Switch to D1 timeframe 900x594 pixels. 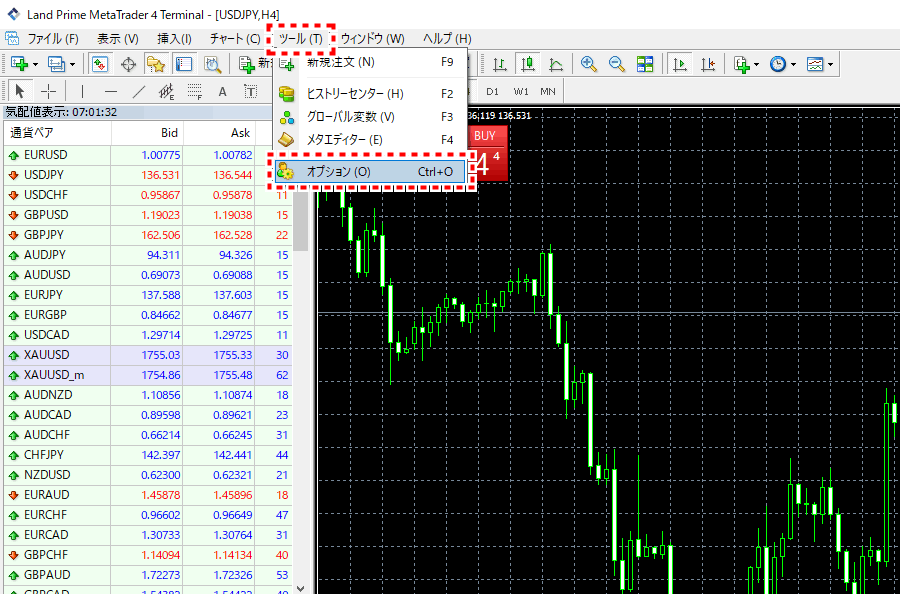(x=492, y=92)
